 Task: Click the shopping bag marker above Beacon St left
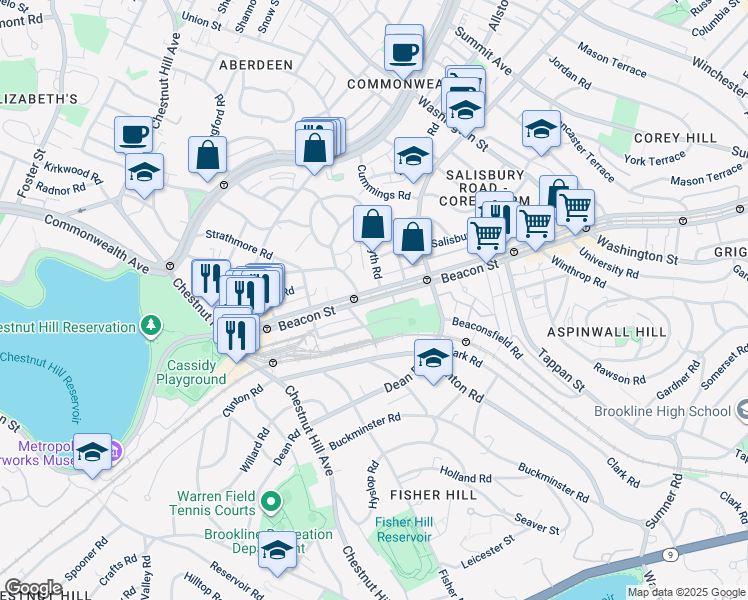coord(373,227)
